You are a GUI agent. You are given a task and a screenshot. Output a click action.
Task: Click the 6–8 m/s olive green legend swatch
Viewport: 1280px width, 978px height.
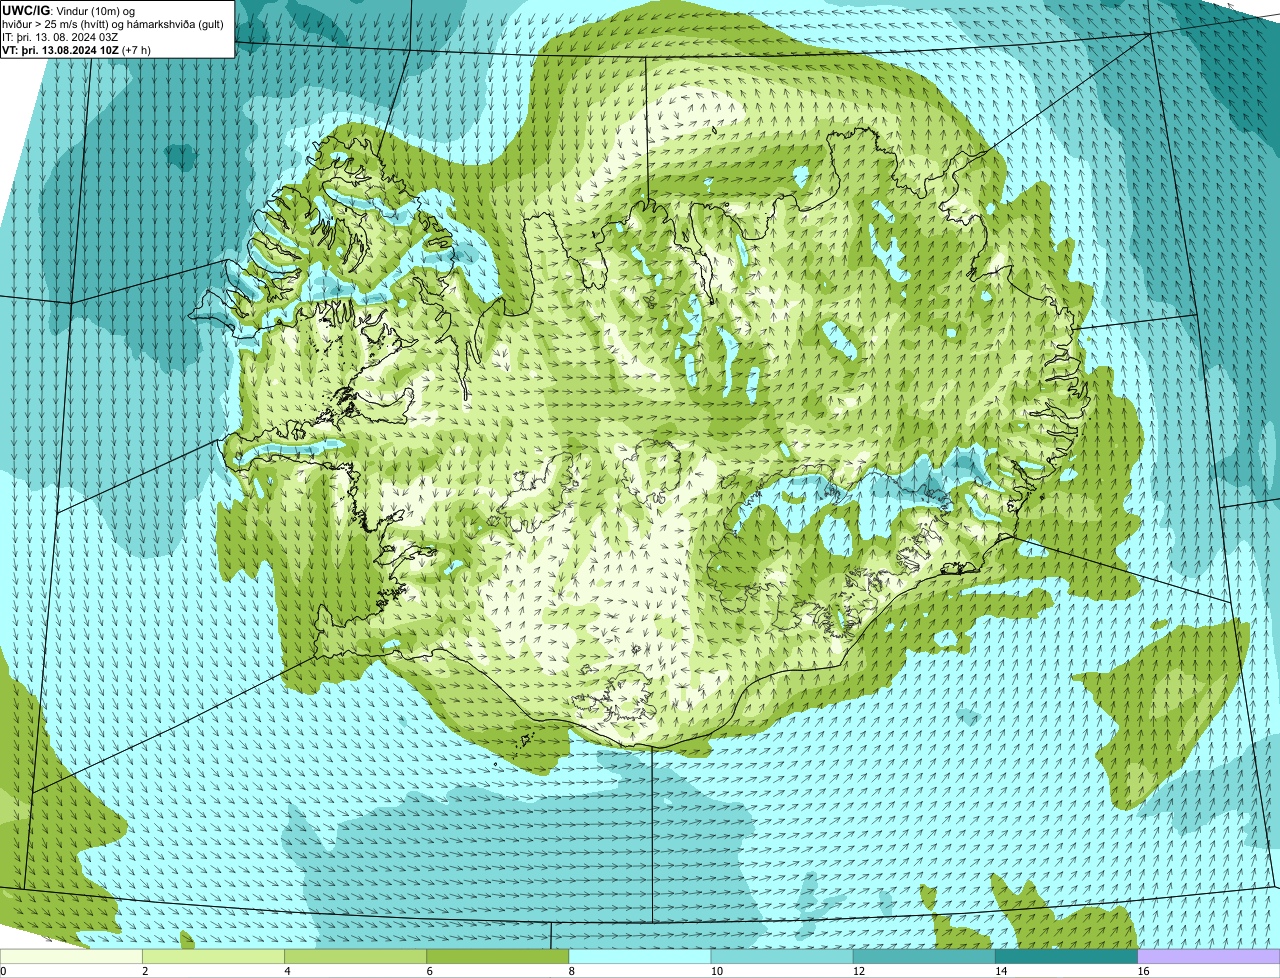(x=497, y=956)
